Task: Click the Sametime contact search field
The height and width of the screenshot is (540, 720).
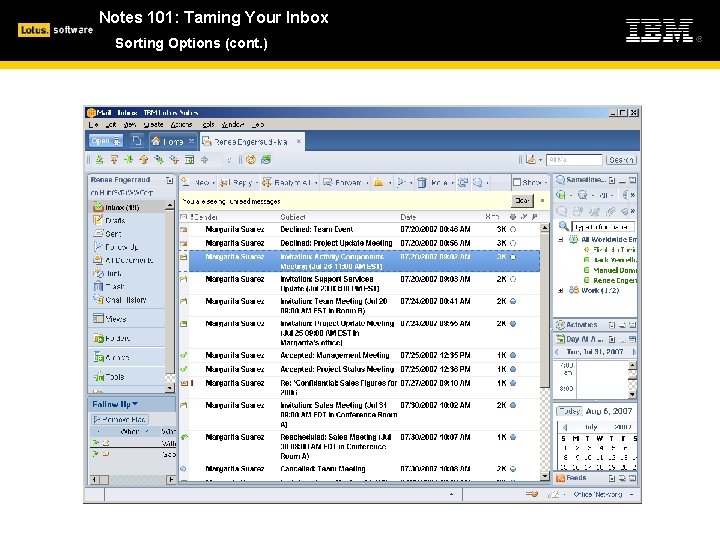Action: [603, 227]
